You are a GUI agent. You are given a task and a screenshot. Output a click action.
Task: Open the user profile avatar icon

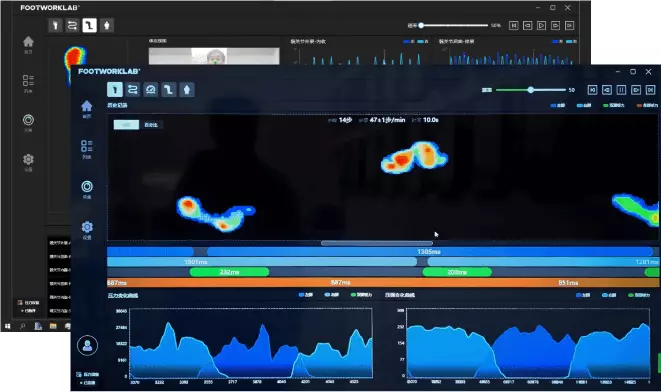click(x=87, y=346)
